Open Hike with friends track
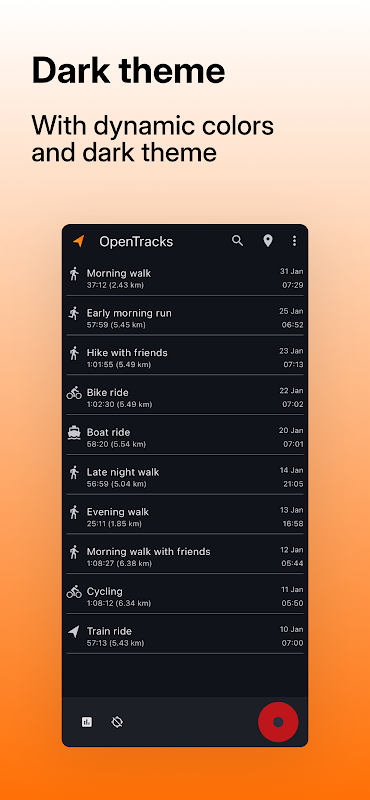The width and height of the screenshot is (370, 800). click(x=185, y=358)
